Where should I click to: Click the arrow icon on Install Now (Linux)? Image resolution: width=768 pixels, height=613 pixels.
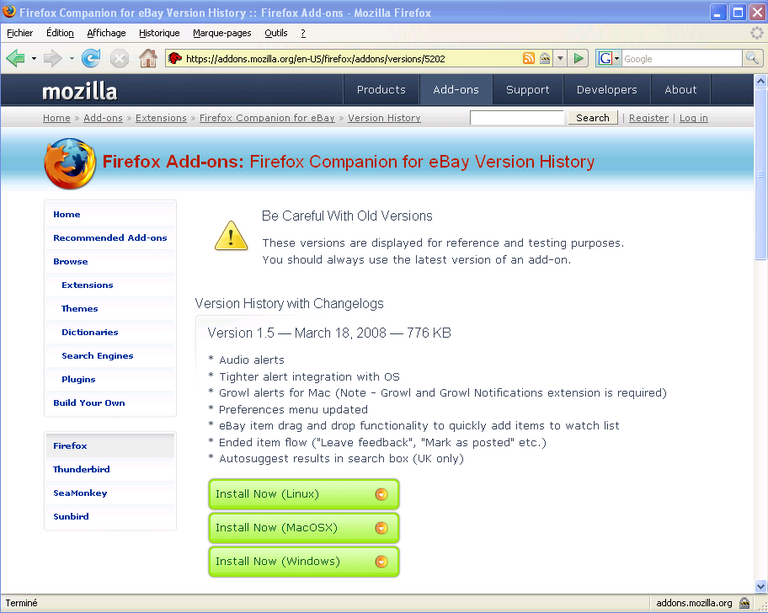tap(381, 494)
